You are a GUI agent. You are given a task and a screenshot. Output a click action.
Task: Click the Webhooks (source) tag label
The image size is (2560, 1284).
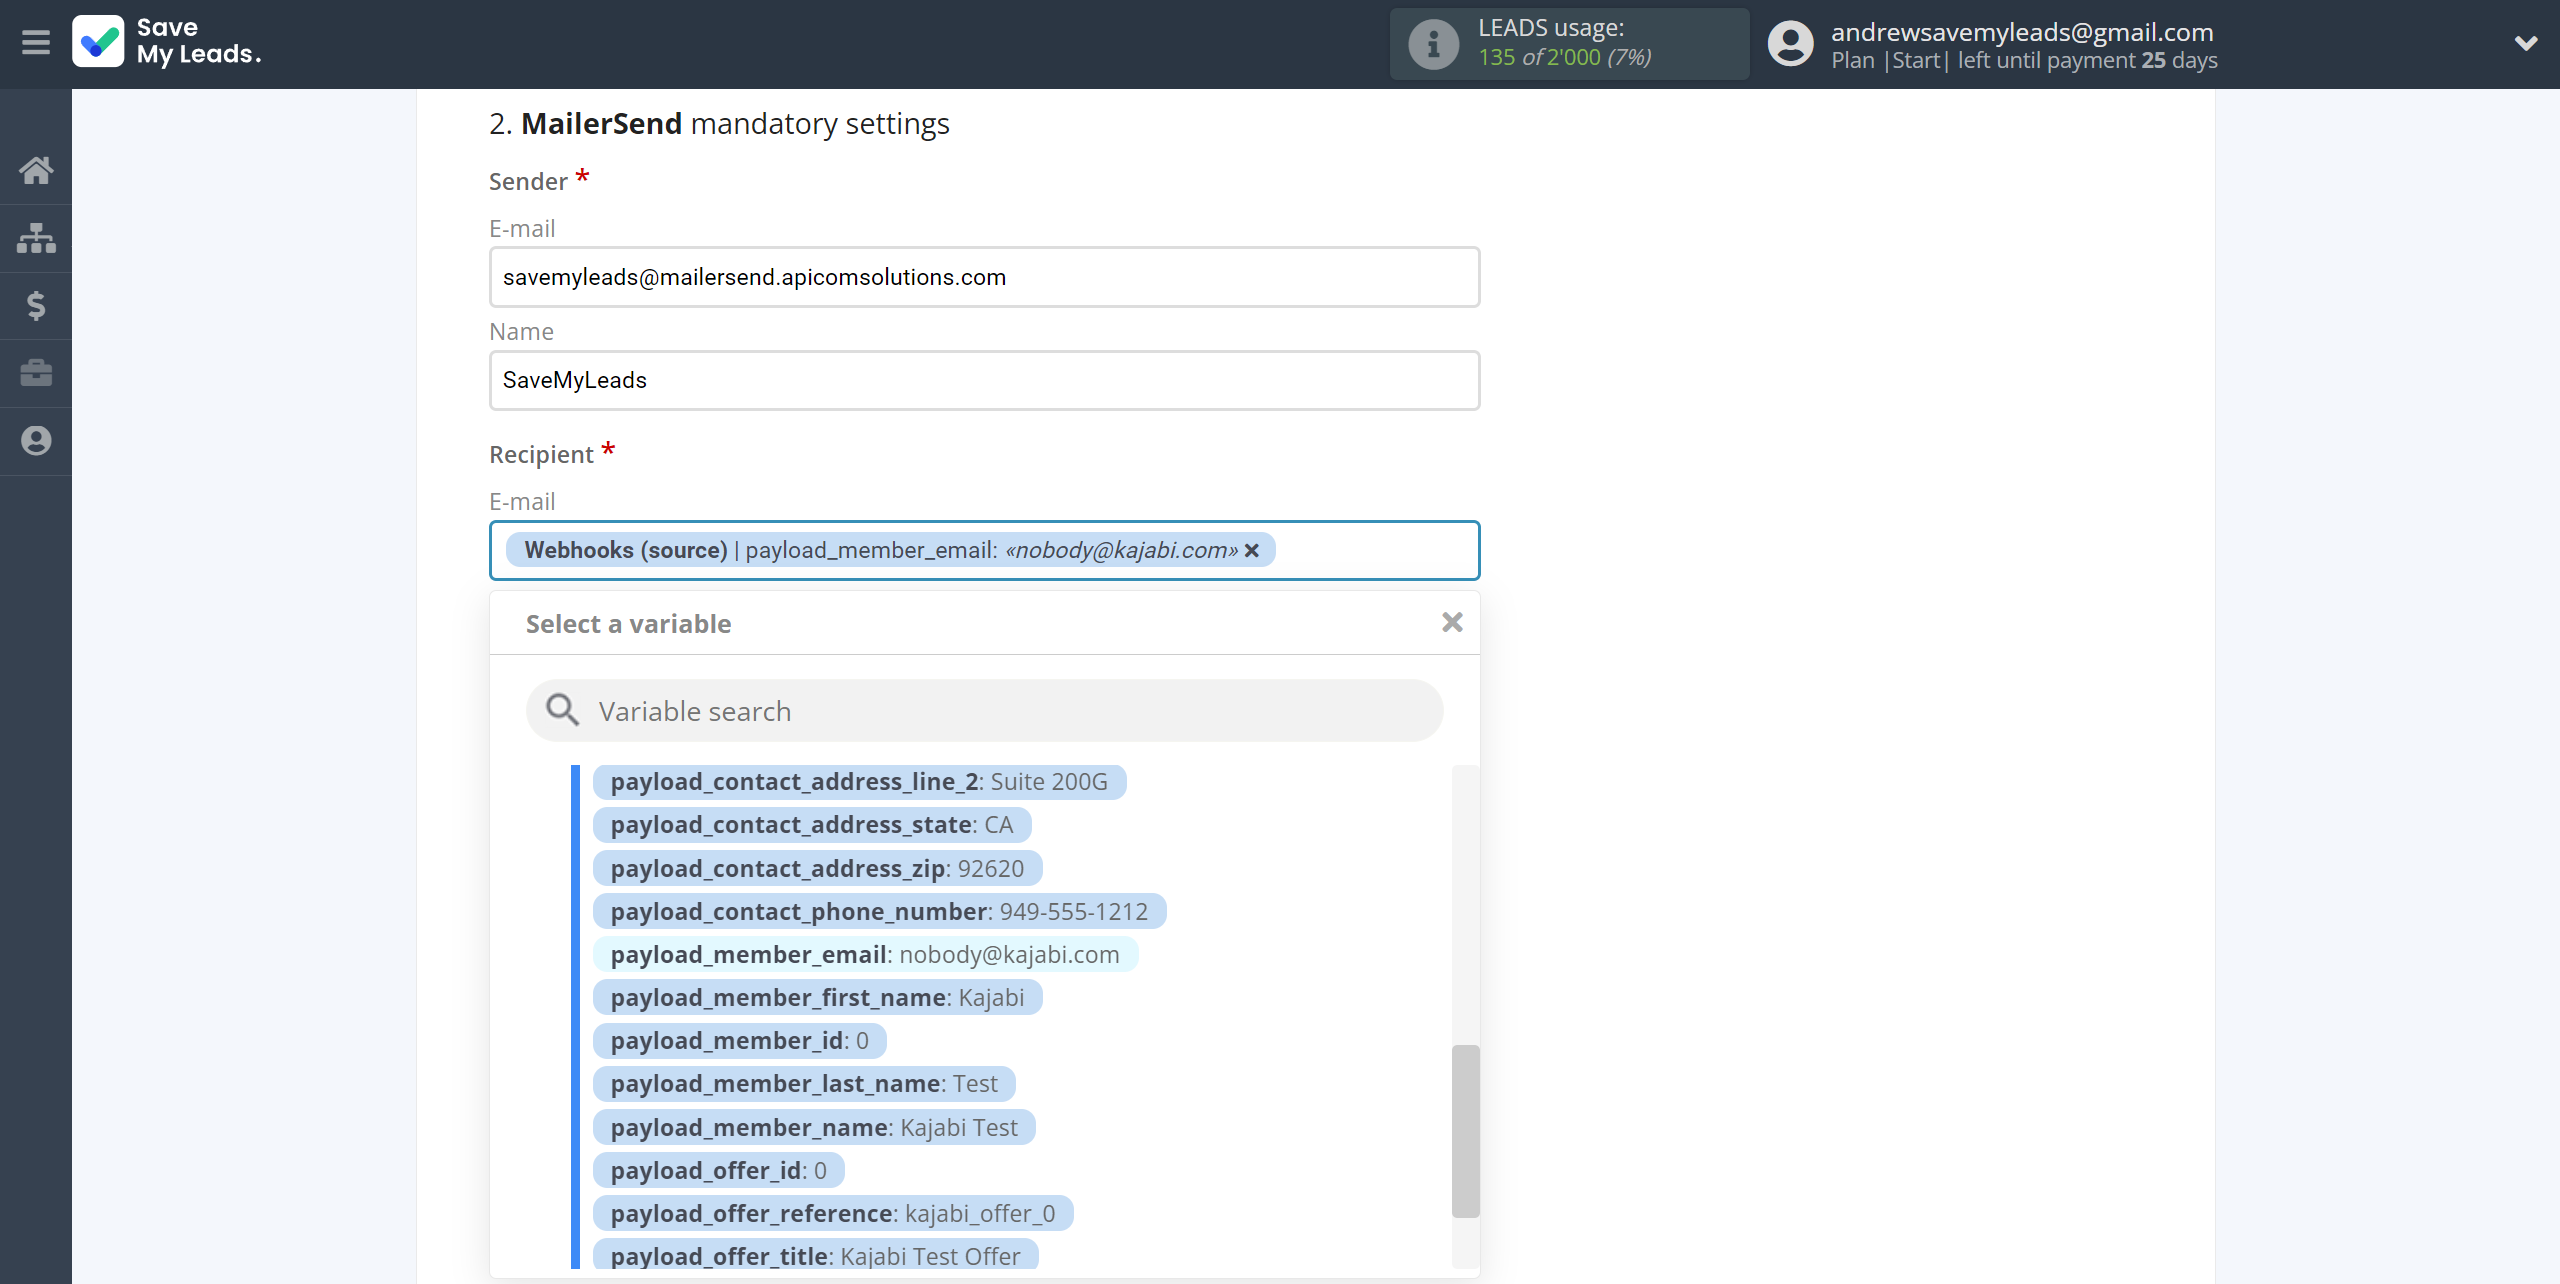(x=626, y=550)
